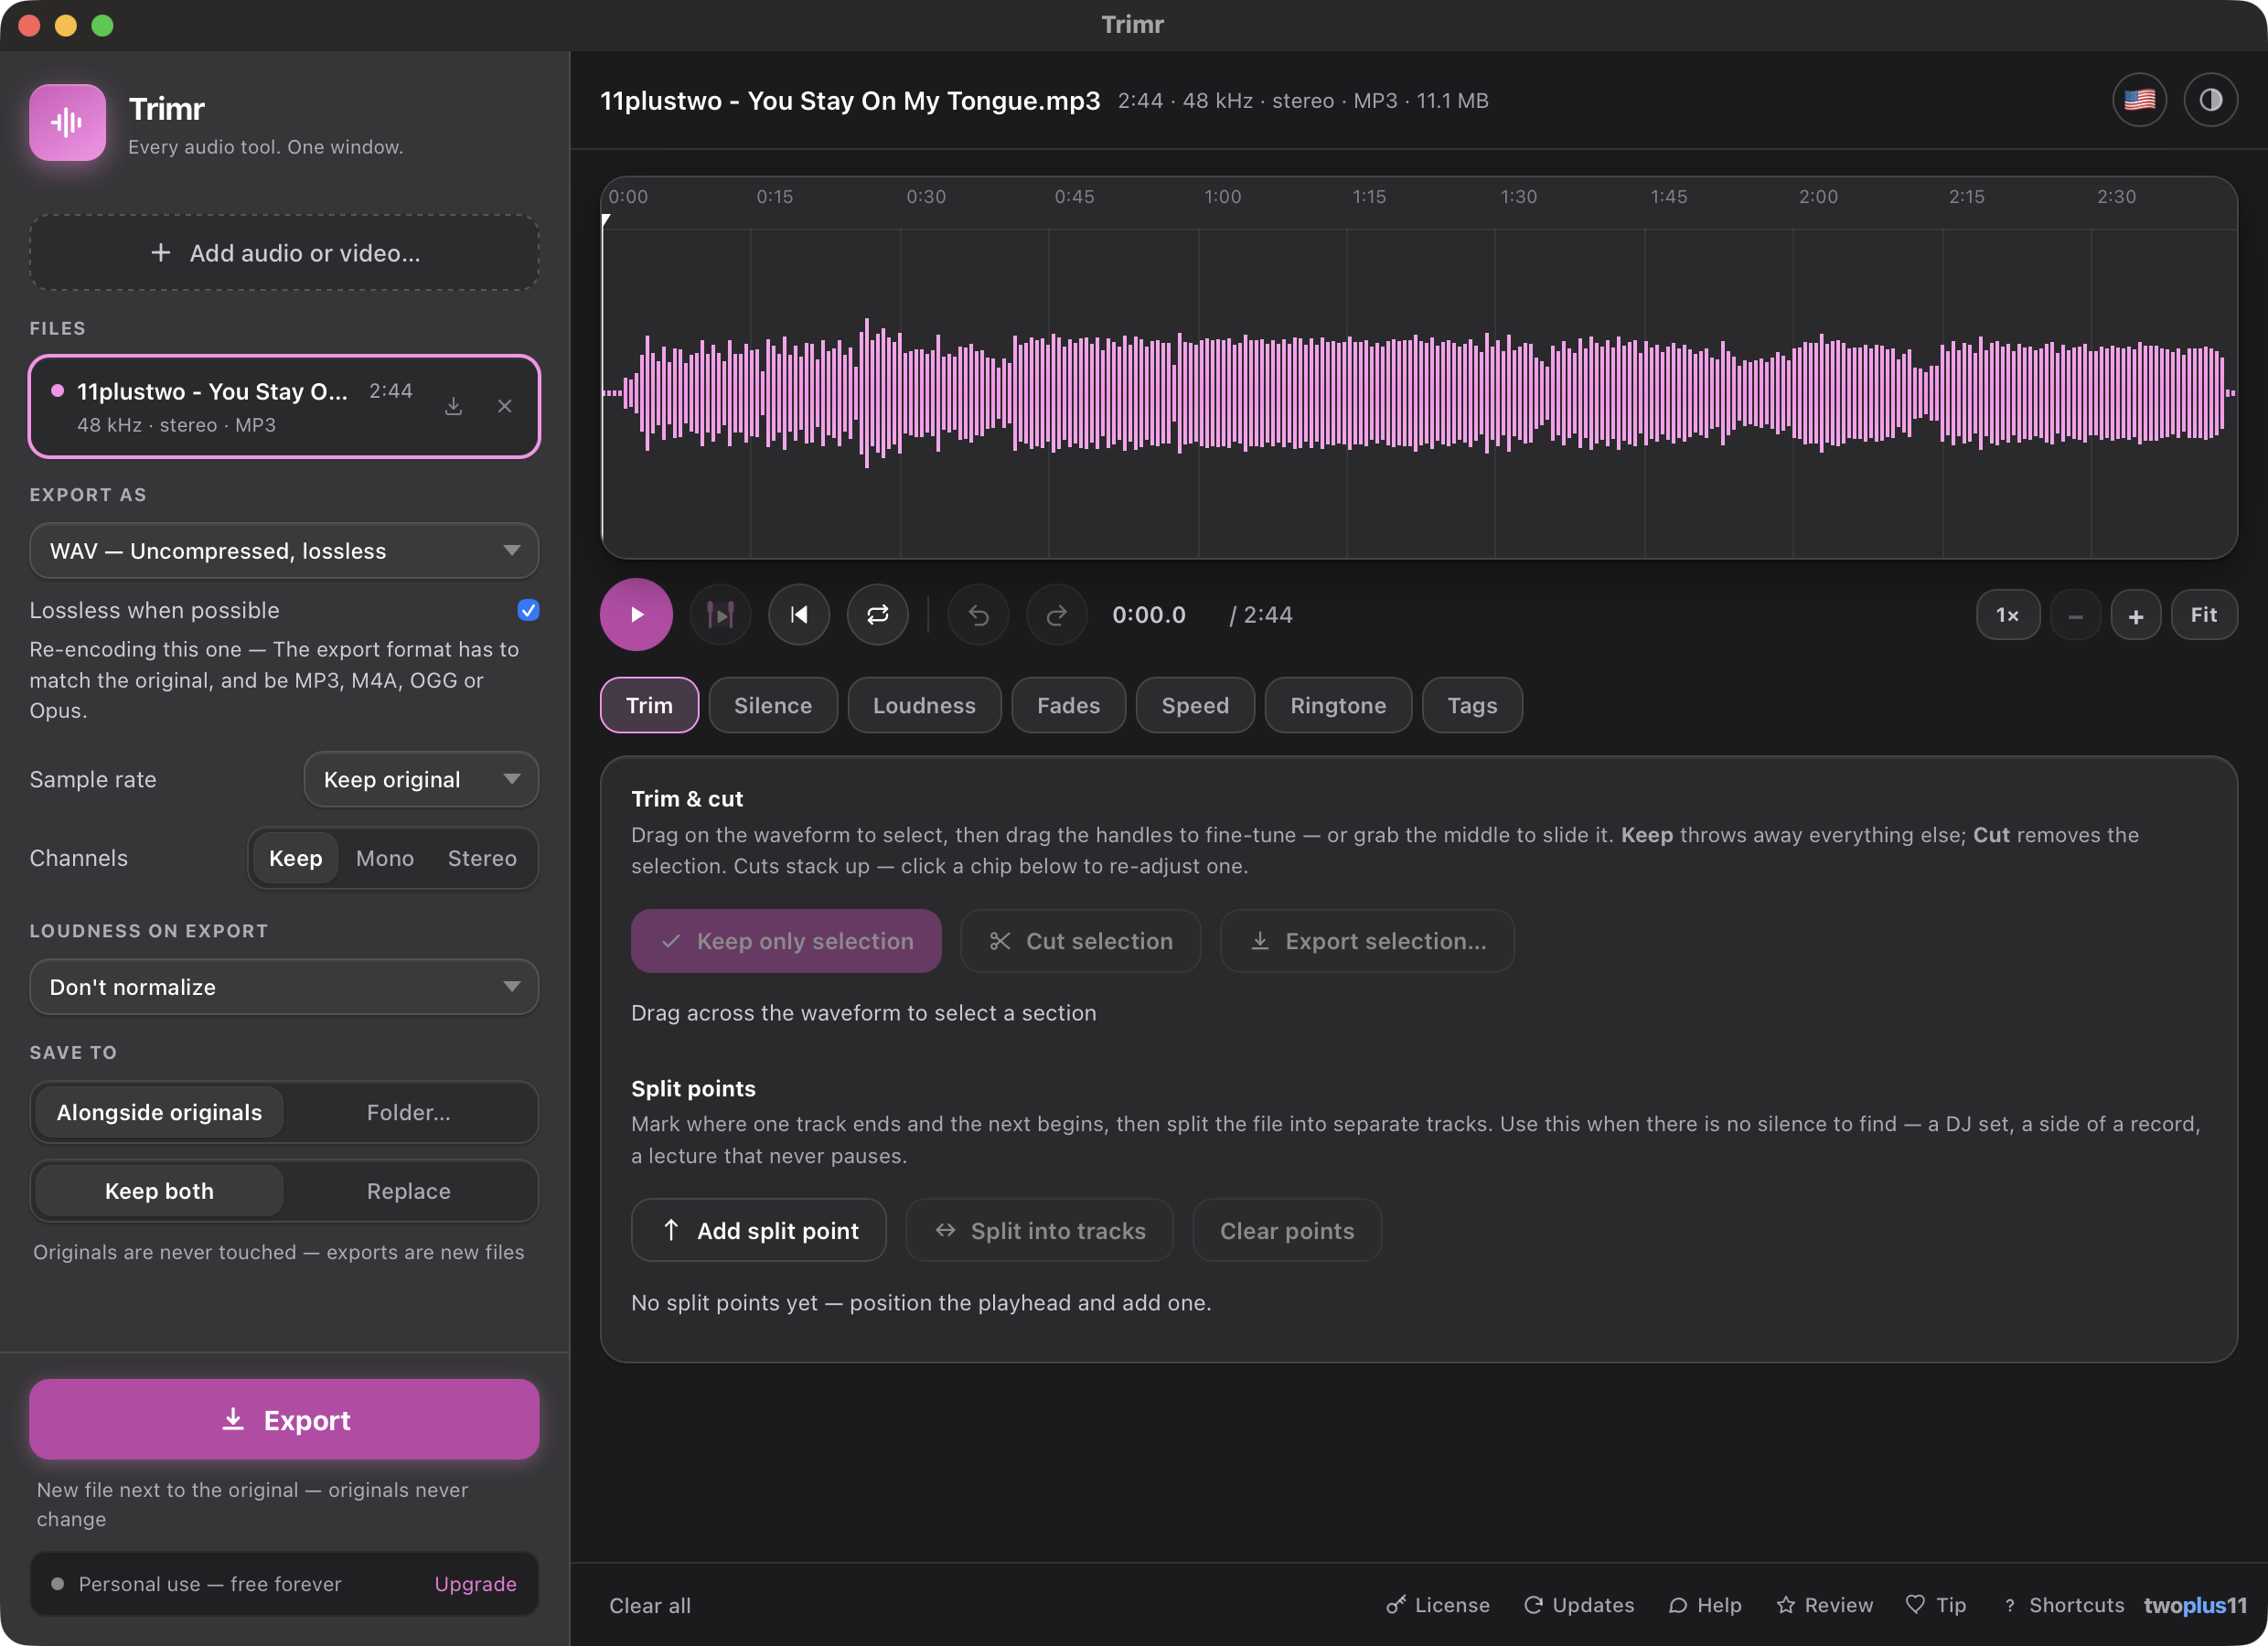Click the Review star item

coord(1825,1605)
